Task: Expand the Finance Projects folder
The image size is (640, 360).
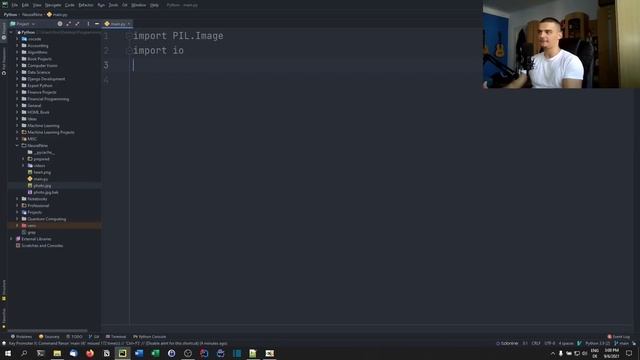Action: (x=17, y=92)
